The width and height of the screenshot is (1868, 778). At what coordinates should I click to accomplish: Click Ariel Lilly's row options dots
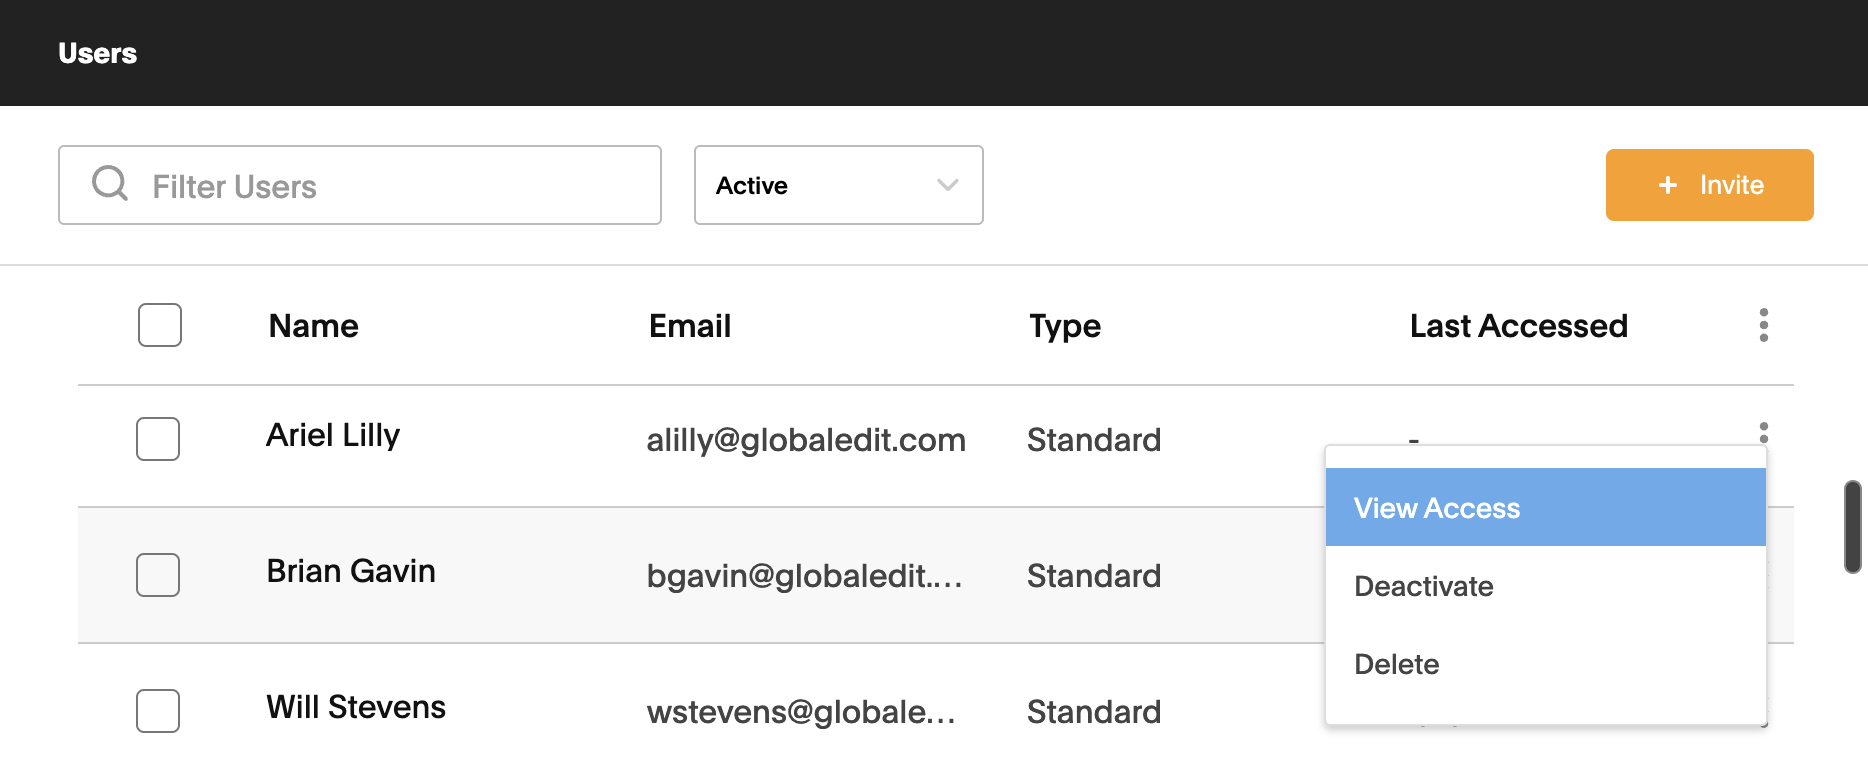coord(1763,432)
